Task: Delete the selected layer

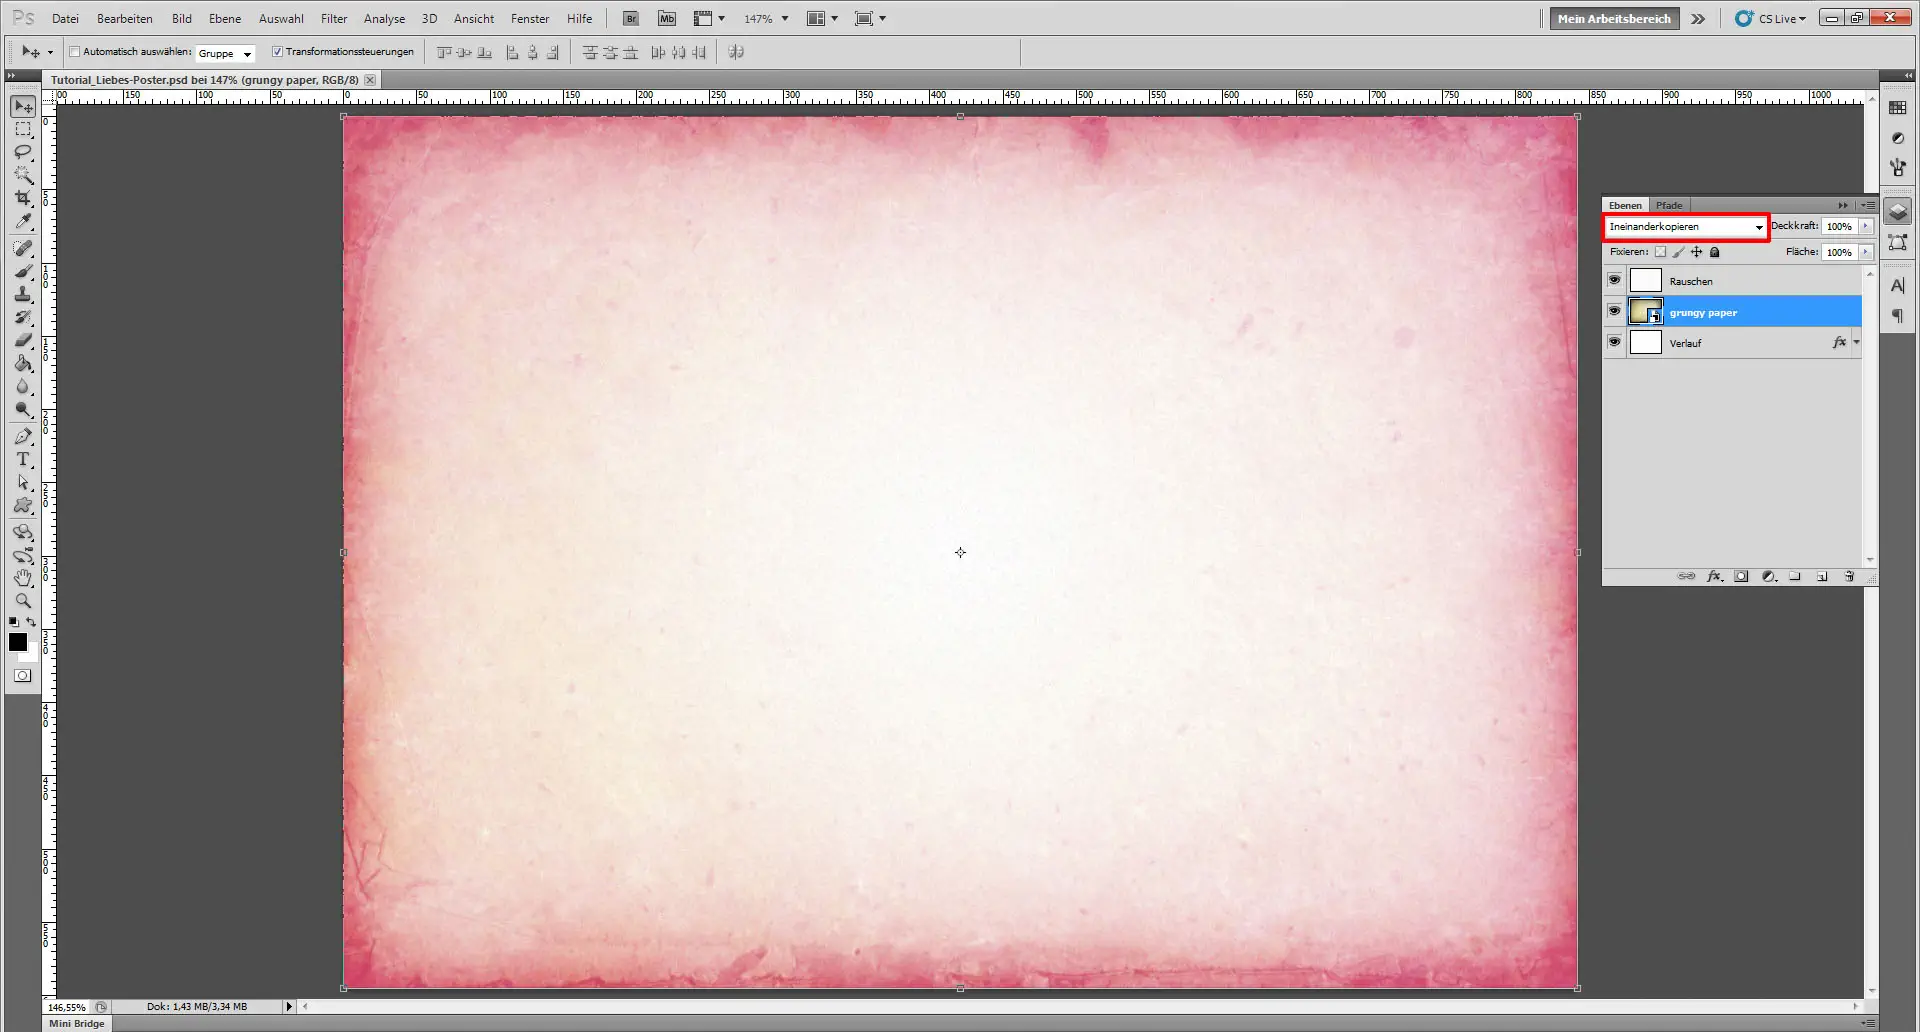Action: [1849, 576]
